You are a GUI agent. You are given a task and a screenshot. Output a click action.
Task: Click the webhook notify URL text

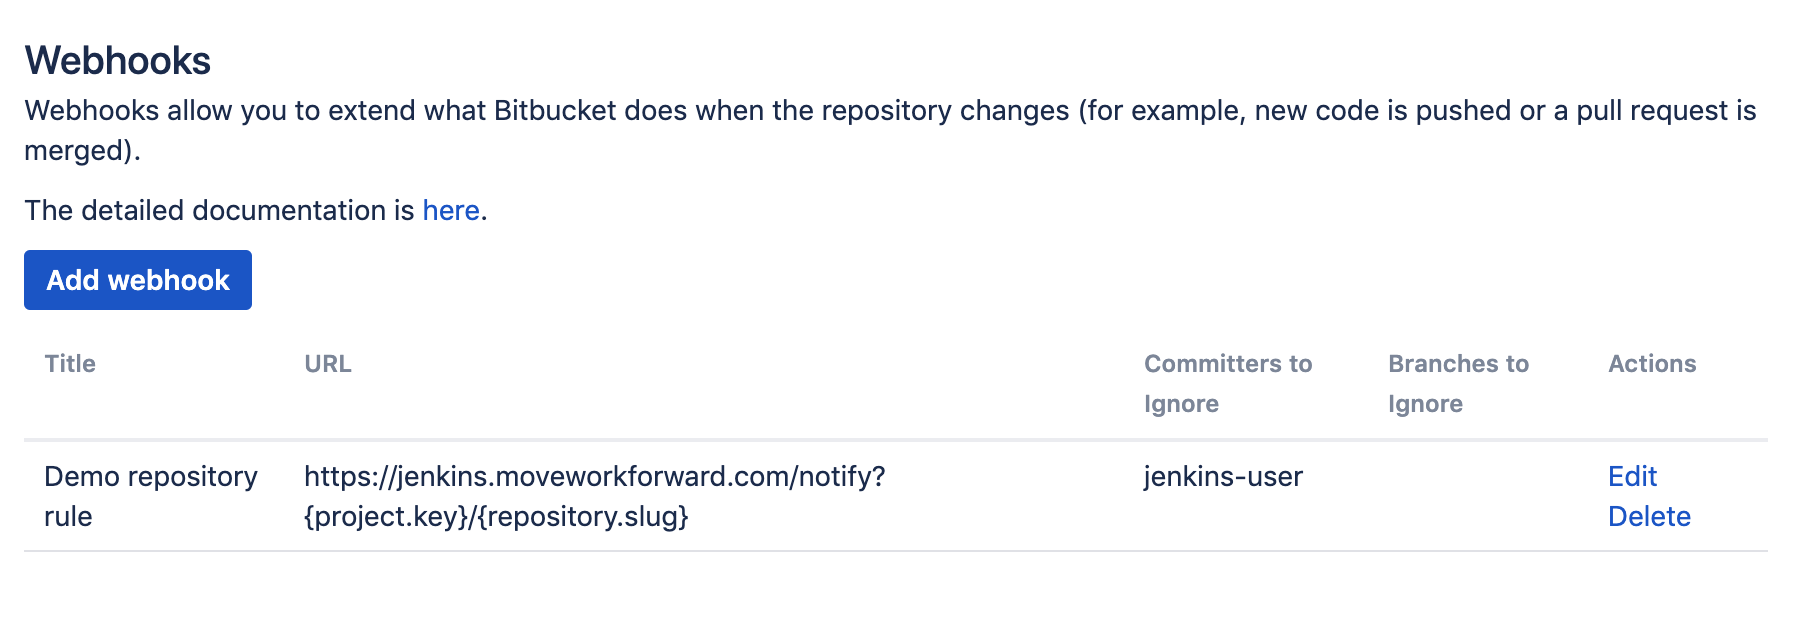tap(595, 477)
